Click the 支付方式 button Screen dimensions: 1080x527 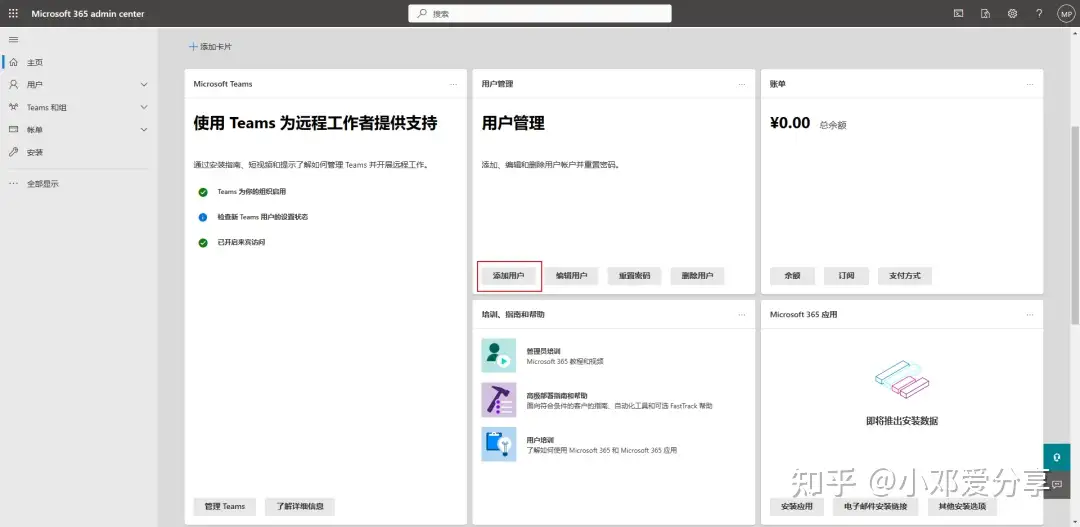[x=905, y=276]
